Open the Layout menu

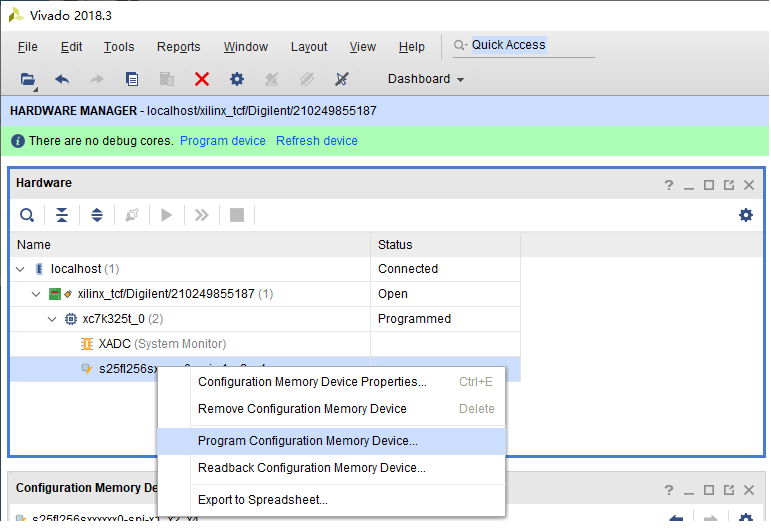click(x=309, y=47)
